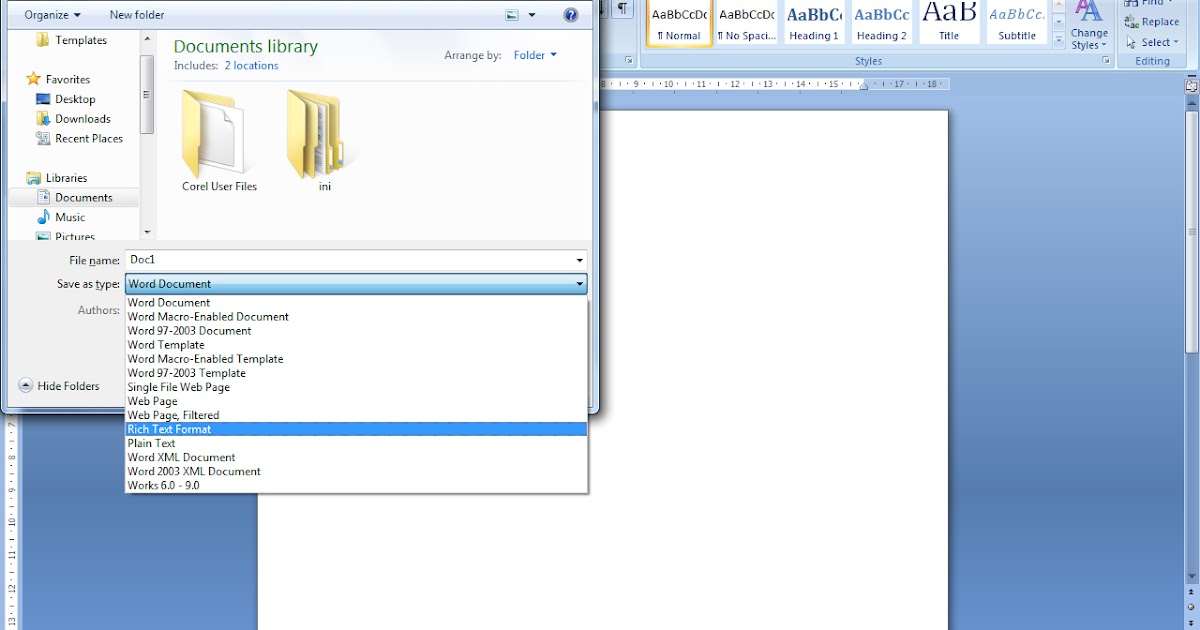Apply the Heading 2 style

881,23
